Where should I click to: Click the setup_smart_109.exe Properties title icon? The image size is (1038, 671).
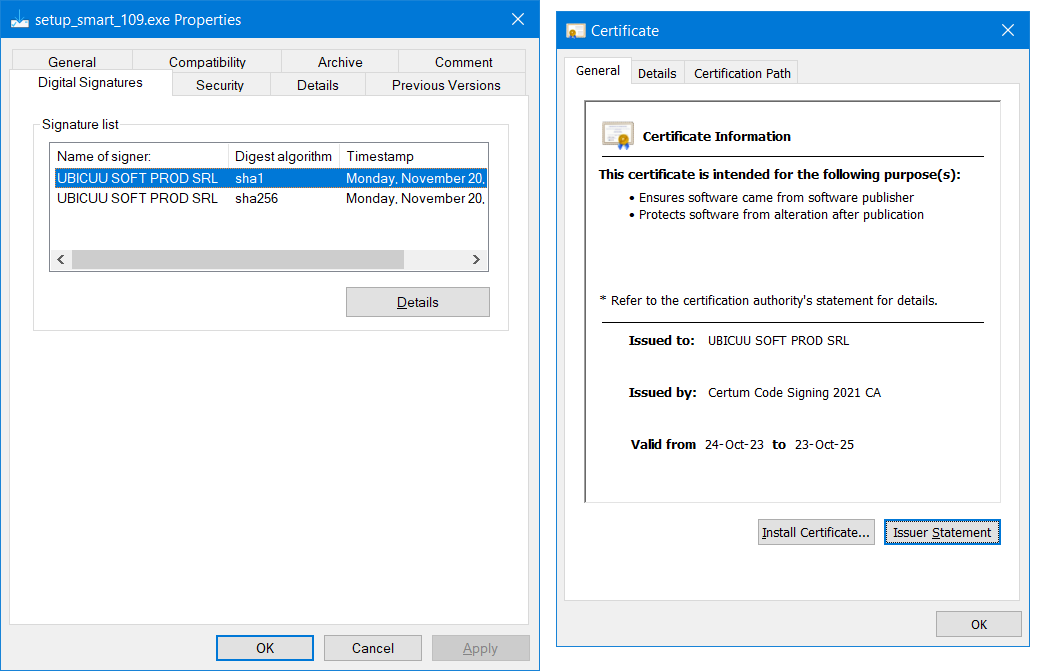click(x=20, y=20)
